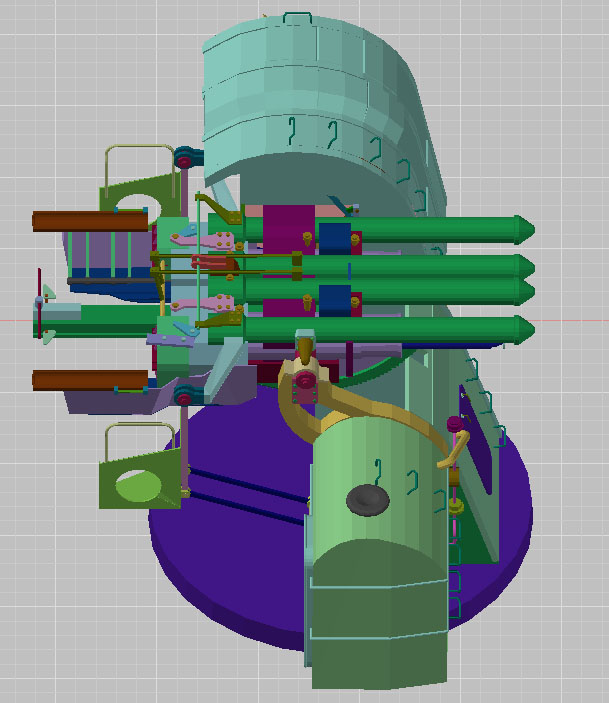Click the magenta knob above the tan lever
609x703 pixels.
click(455, 423)
